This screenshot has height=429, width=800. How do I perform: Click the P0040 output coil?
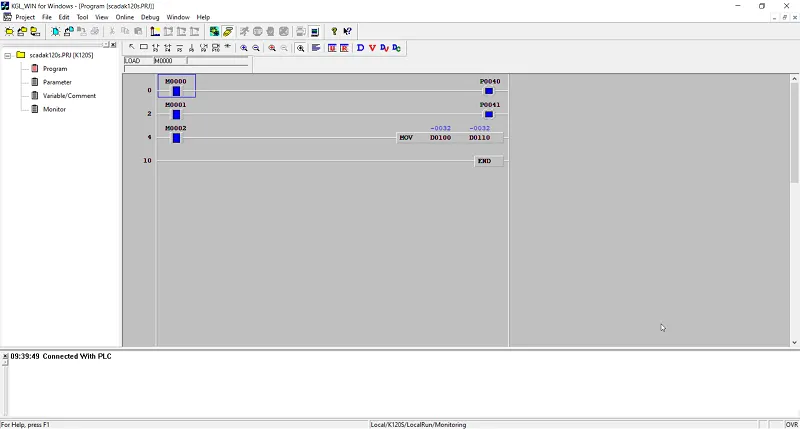(x=489, y=91)
